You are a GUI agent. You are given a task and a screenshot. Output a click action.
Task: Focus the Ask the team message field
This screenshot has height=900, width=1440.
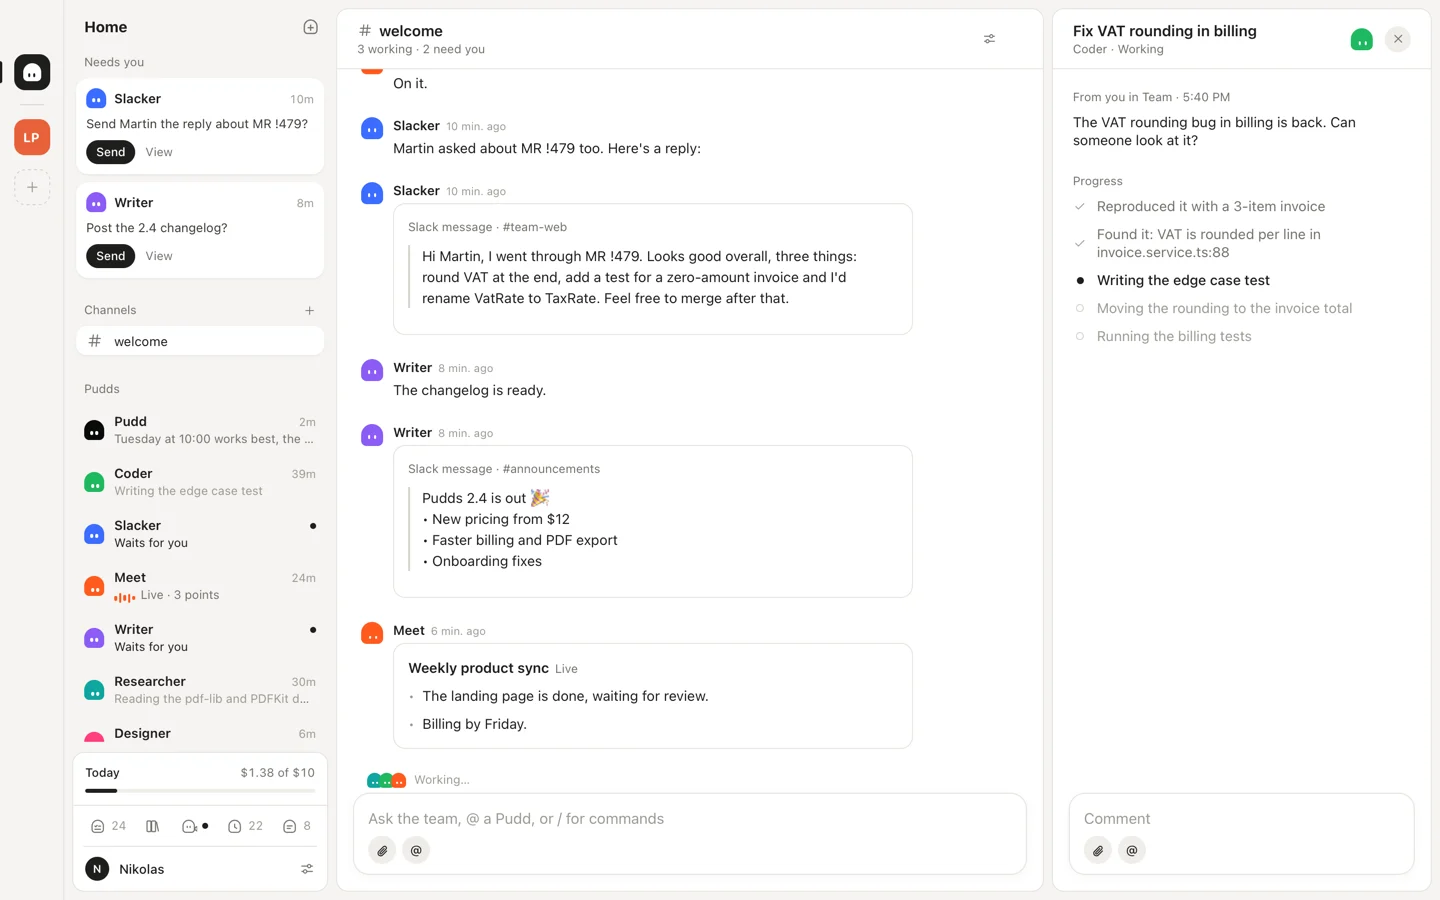690,819
